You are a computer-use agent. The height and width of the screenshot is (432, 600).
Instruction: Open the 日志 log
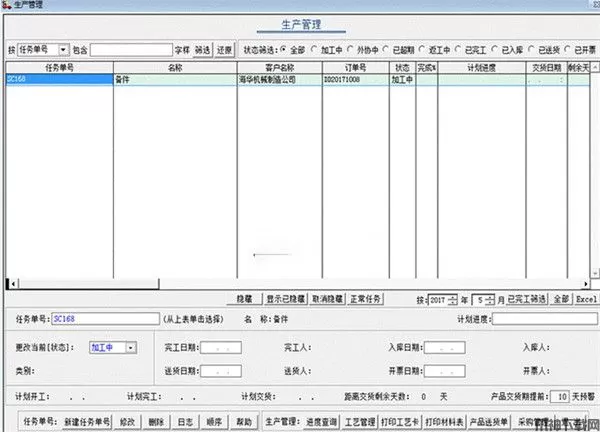point(185,422)
